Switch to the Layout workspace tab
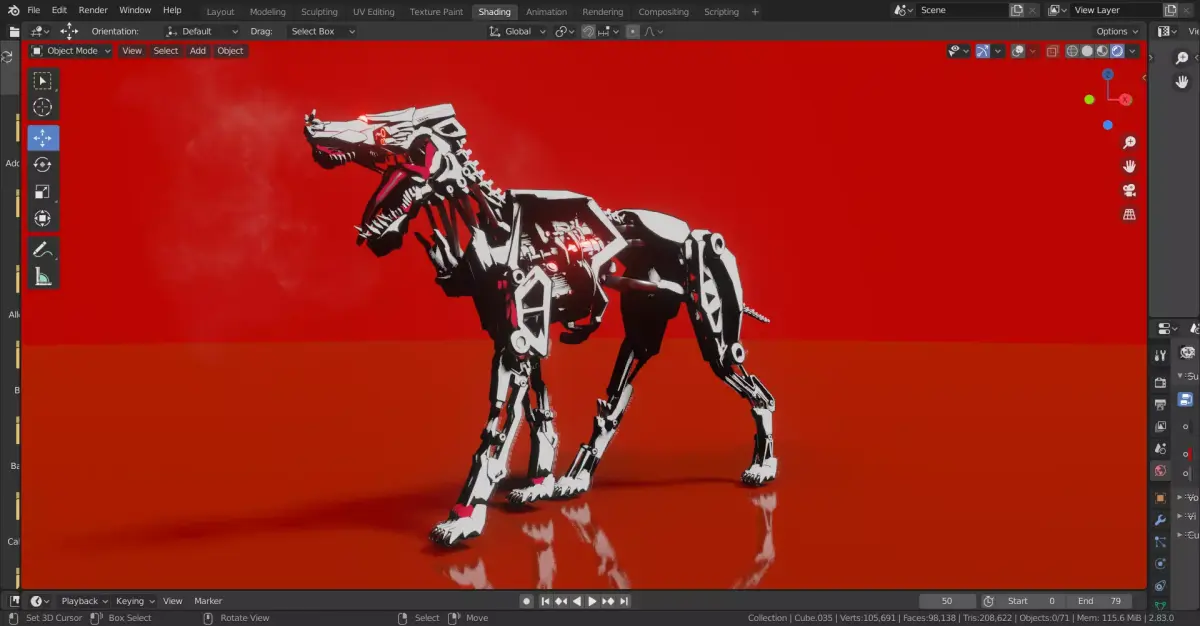The width and height of the screenshot is (1200, 626). [x=220, y=12]
